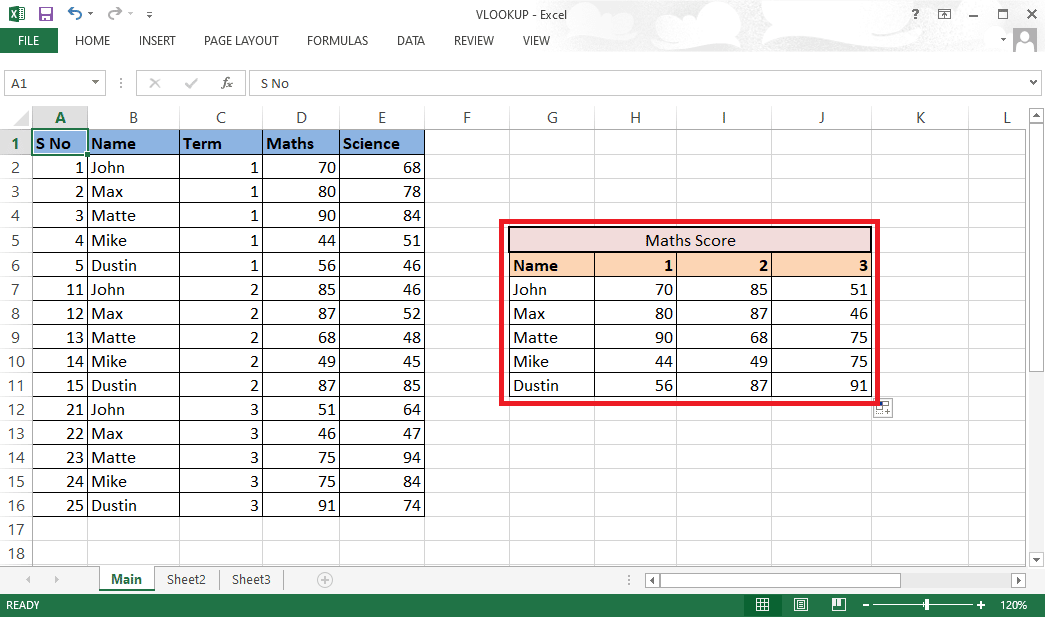
Task: Click the Quick Analysis icon below Maths Score table
Action: tap(882, 408)
